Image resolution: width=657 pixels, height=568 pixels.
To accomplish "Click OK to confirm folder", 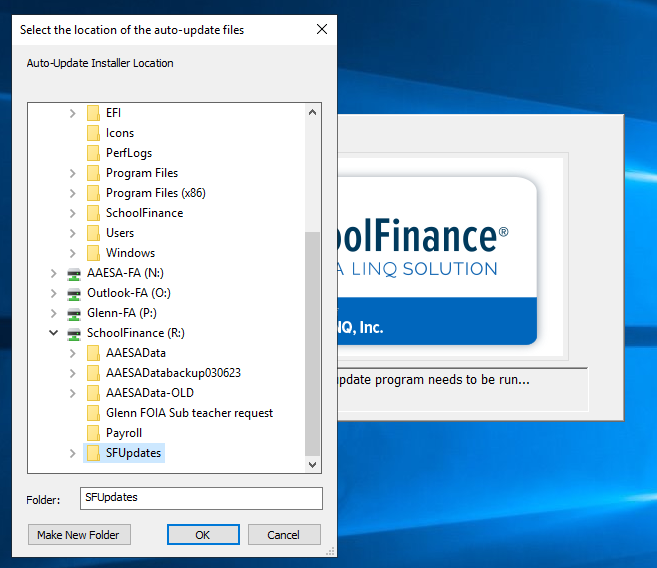I will point(203,534).
